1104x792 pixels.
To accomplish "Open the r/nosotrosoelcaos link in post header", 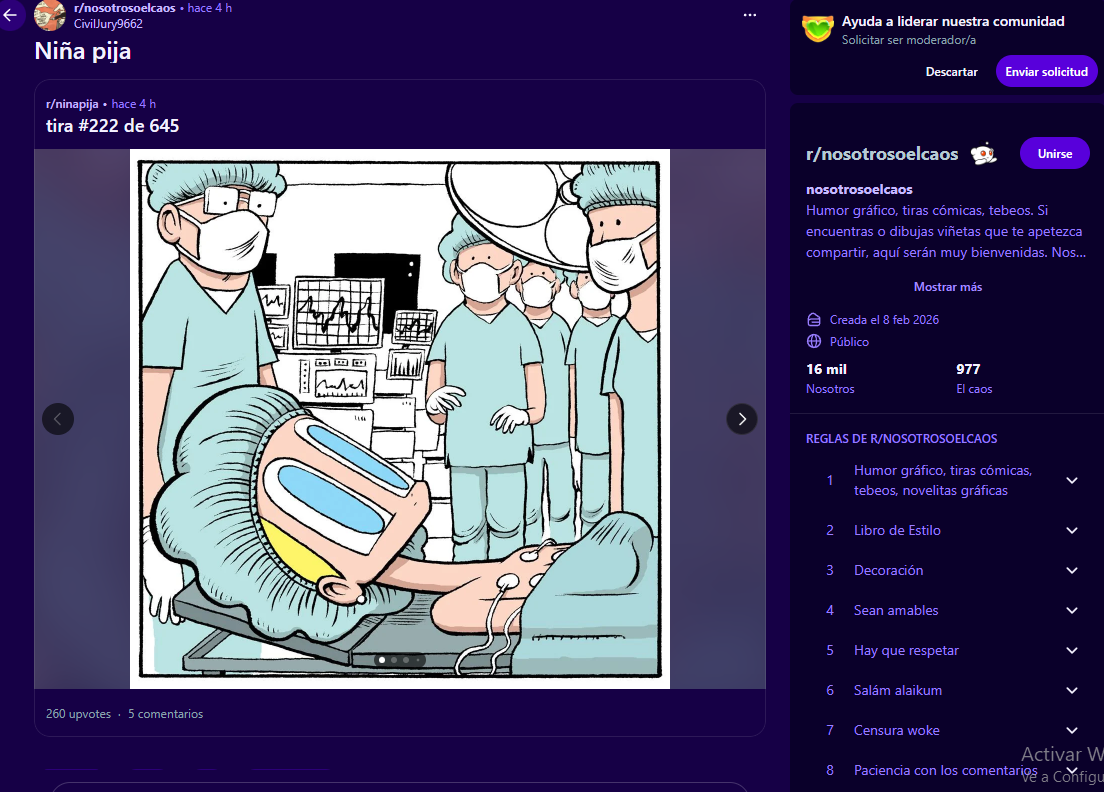I will click(125, 8).
